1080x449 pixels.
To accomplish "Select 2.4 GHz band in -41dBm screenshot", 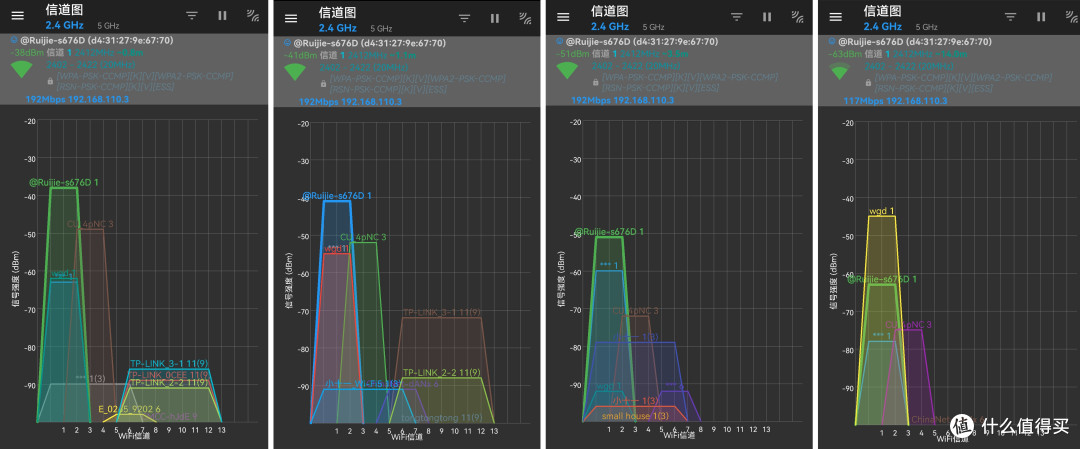I will tap(338, 28).
